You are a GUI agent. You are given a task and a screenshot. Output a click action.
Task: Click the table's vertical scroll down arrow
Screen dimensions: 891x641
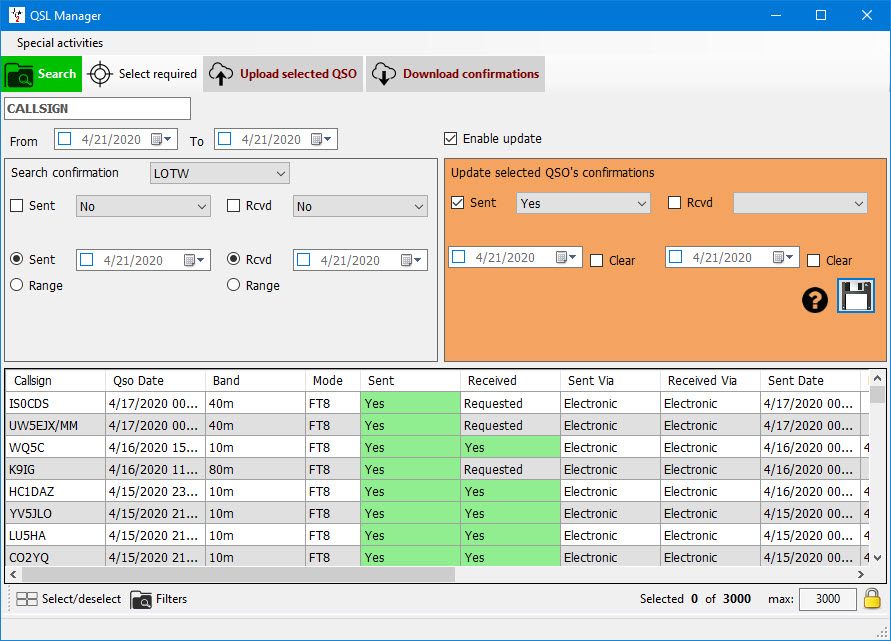tap(877, 558)
